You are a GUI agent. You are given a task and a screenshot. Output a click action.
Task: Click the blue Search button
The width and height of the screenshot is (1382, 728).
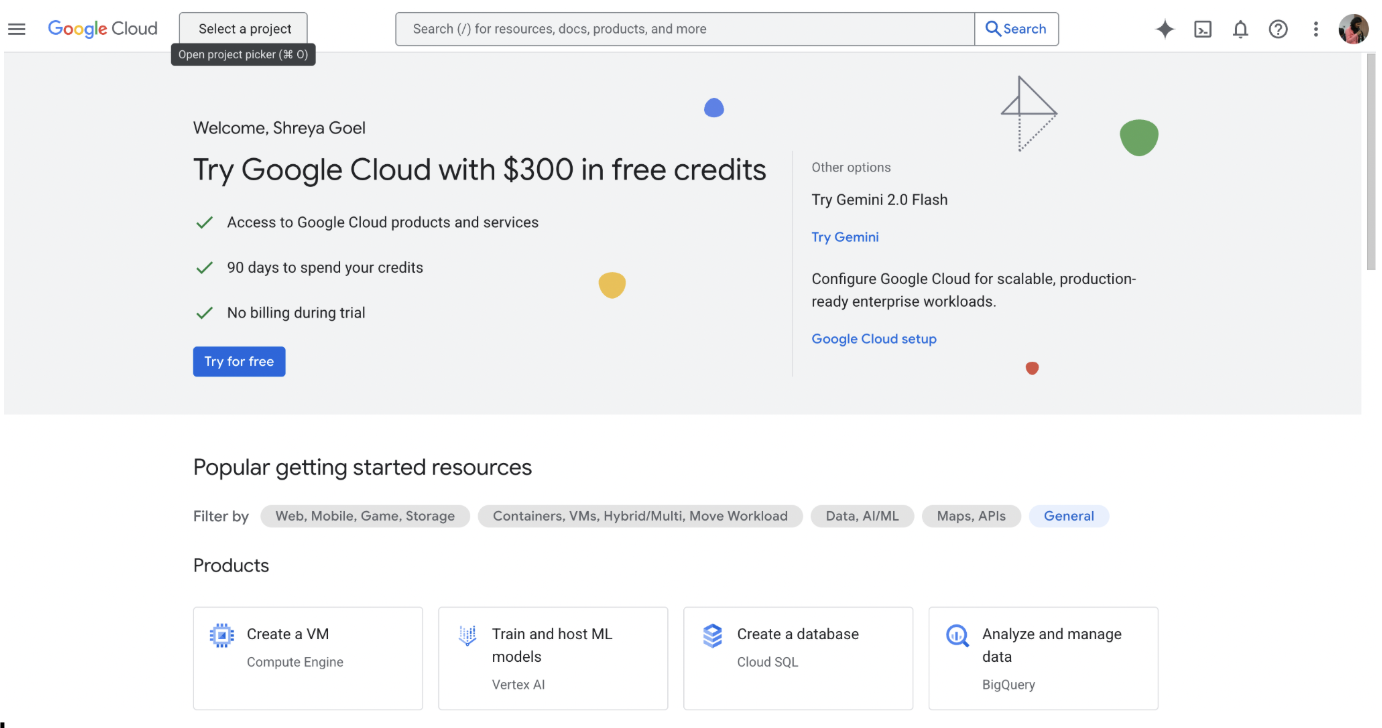pos(1016,29)
